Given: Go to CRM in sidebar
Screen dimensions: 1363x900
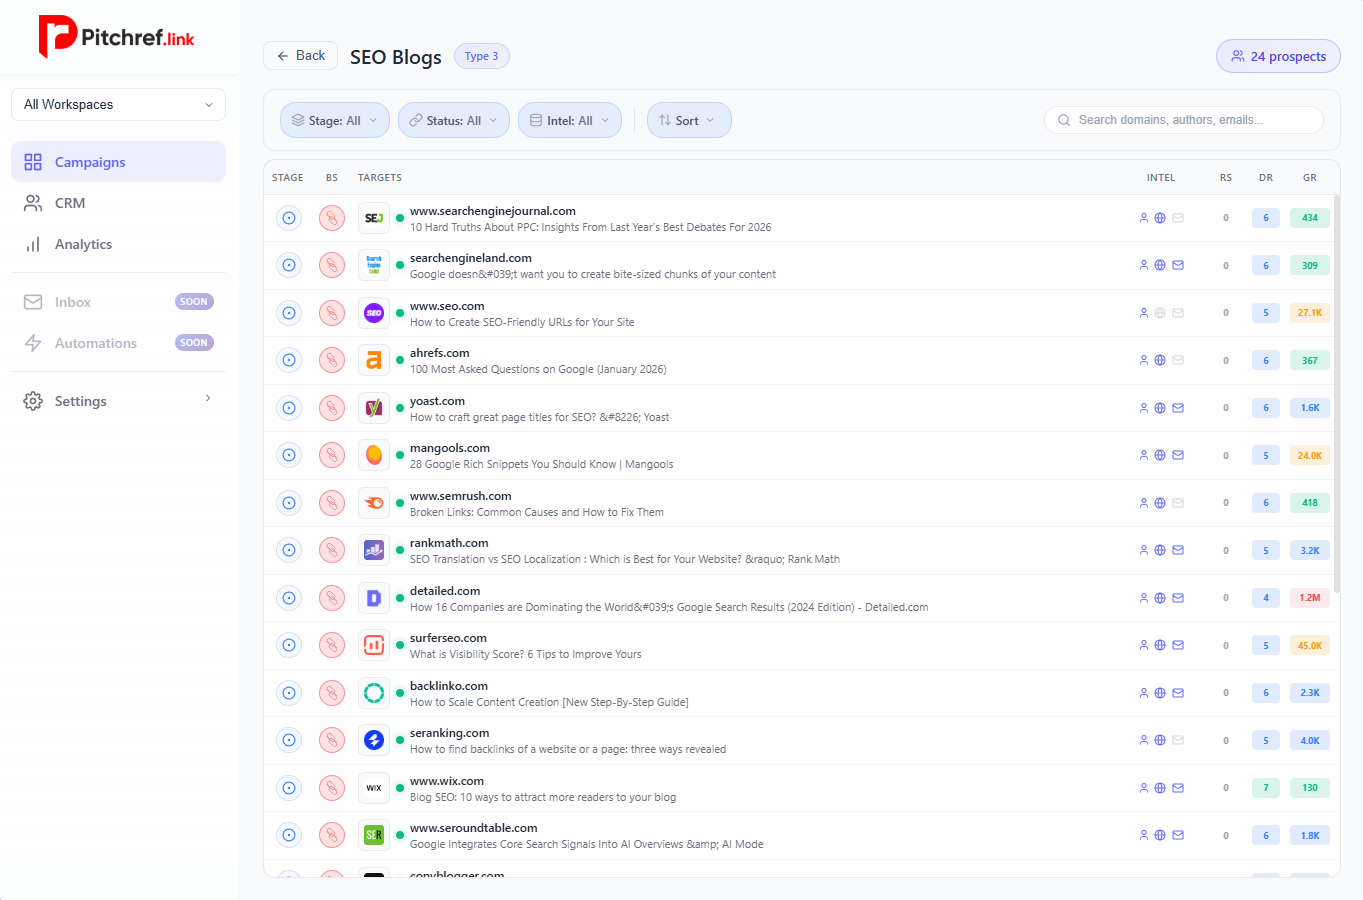Looking at the screenshot, I should [70, 203].
